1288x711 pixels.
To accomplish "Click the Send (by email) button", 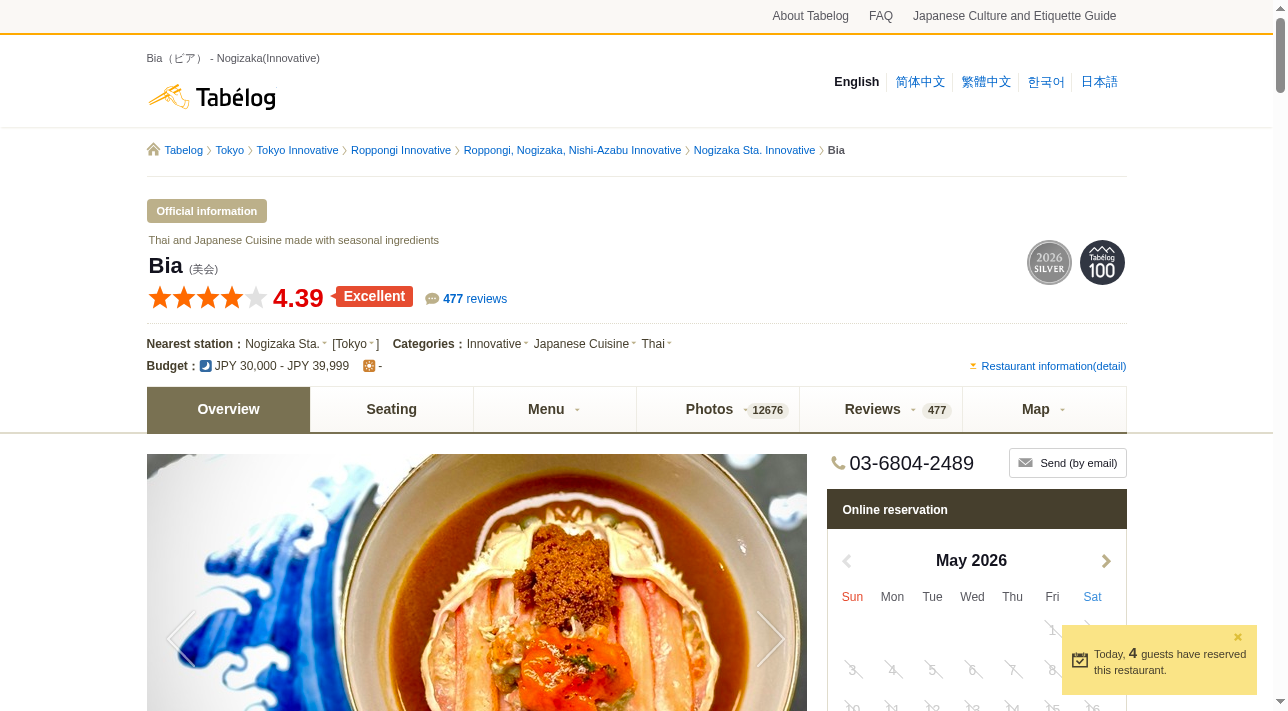I will click(1068, 463).
